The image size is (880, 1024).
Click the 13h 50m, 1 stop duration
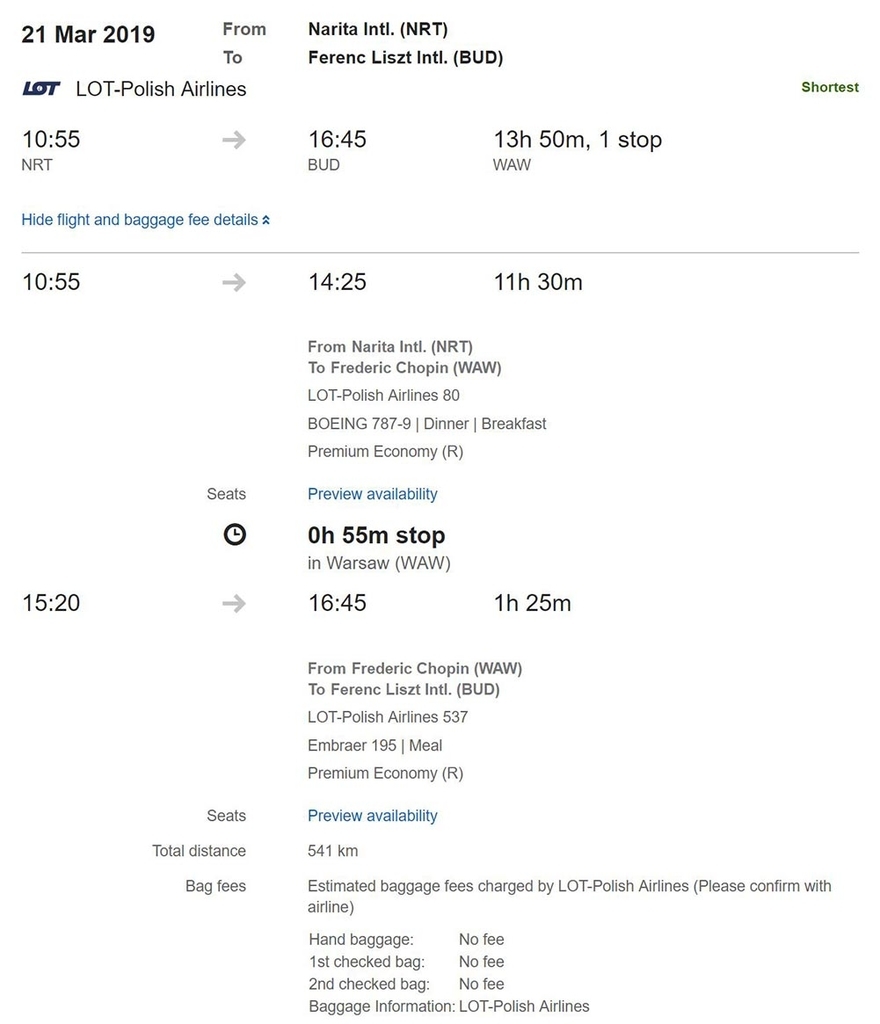[578, 140]
